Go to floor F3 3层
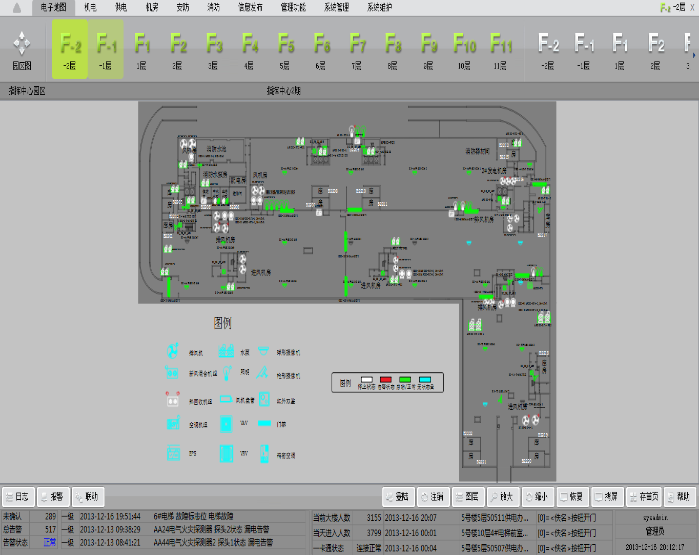The width and height of the screenshot is (699, 557). [x=214, y=50]
